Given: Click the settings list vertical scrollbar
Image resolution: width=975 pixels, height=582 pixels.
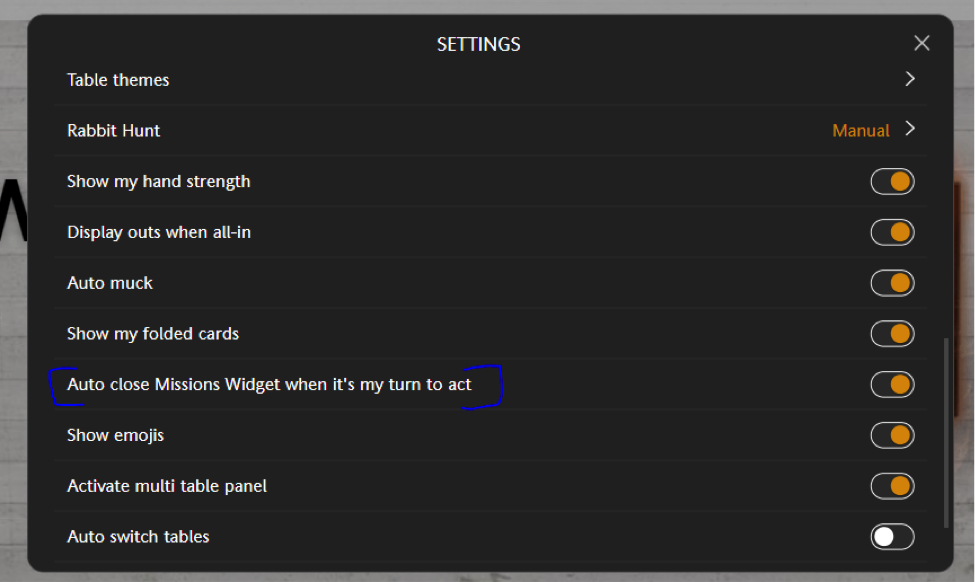Looking at the screenshot, I should (946, 432).
